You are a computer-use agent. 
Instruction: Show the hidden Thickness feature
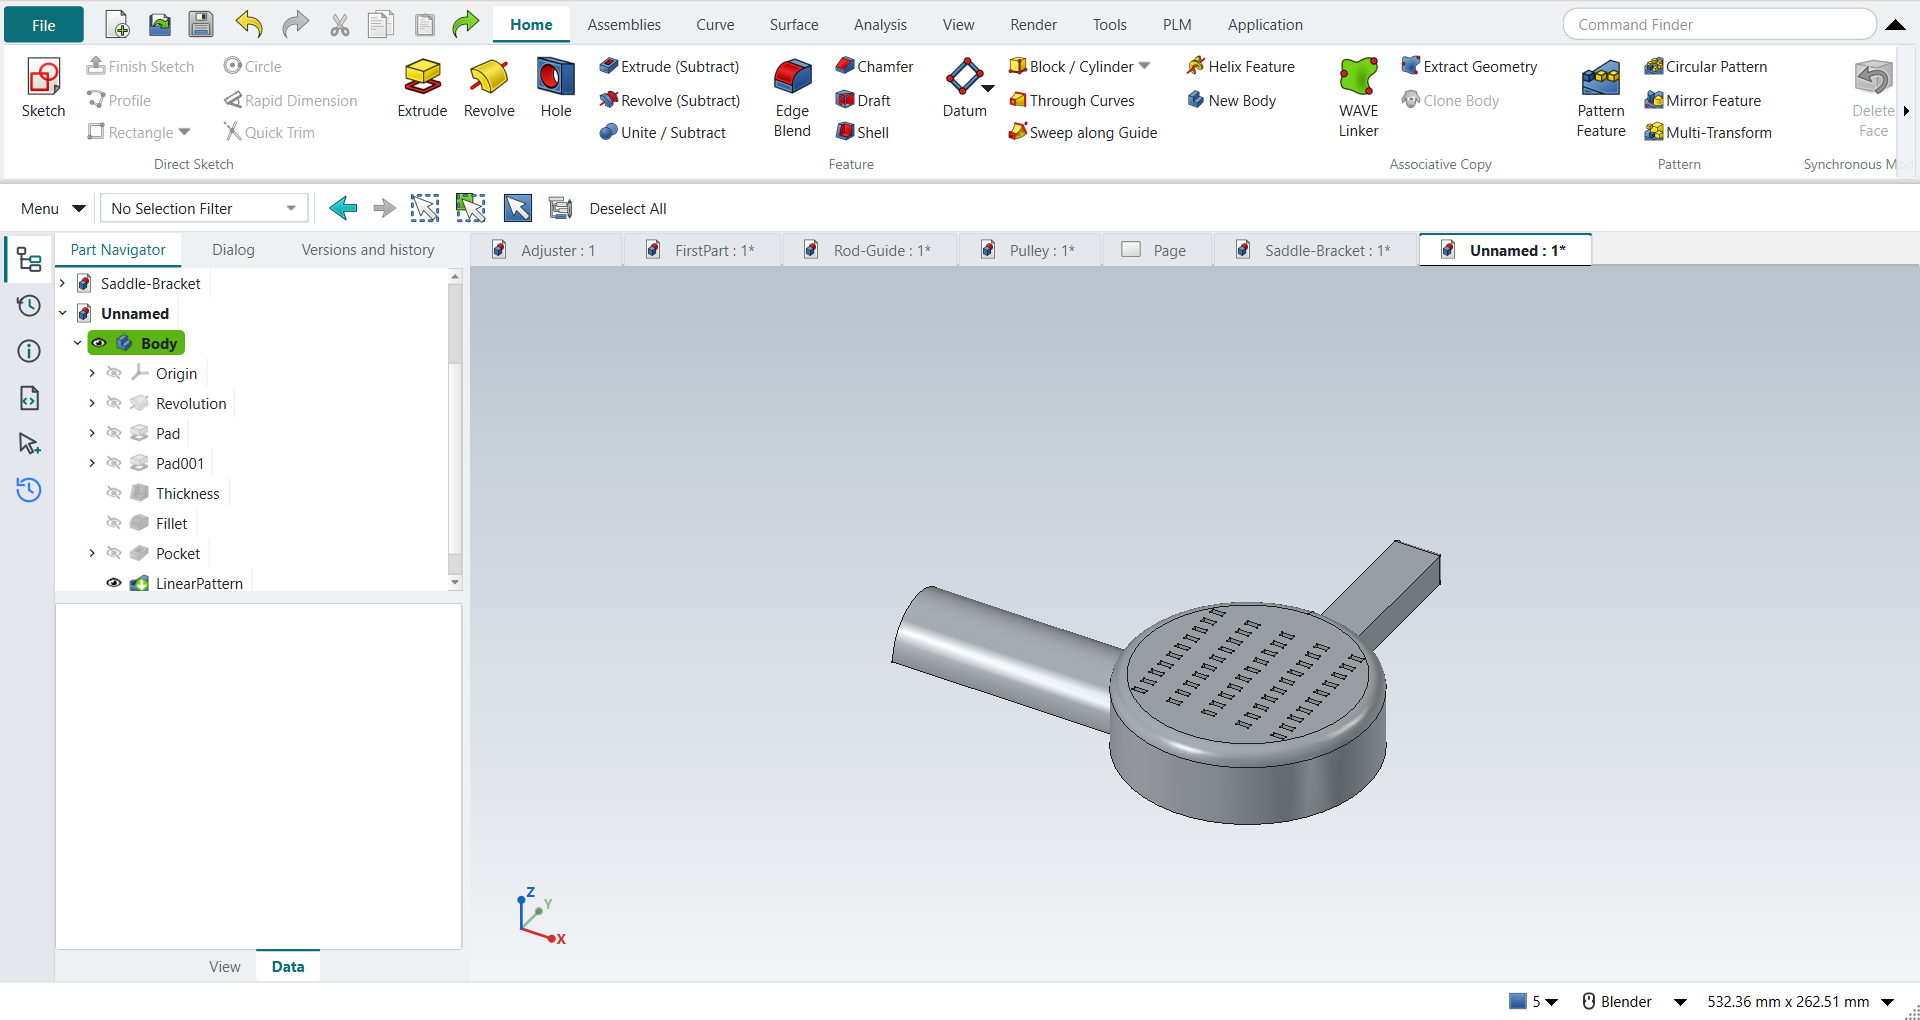[114, 493]
